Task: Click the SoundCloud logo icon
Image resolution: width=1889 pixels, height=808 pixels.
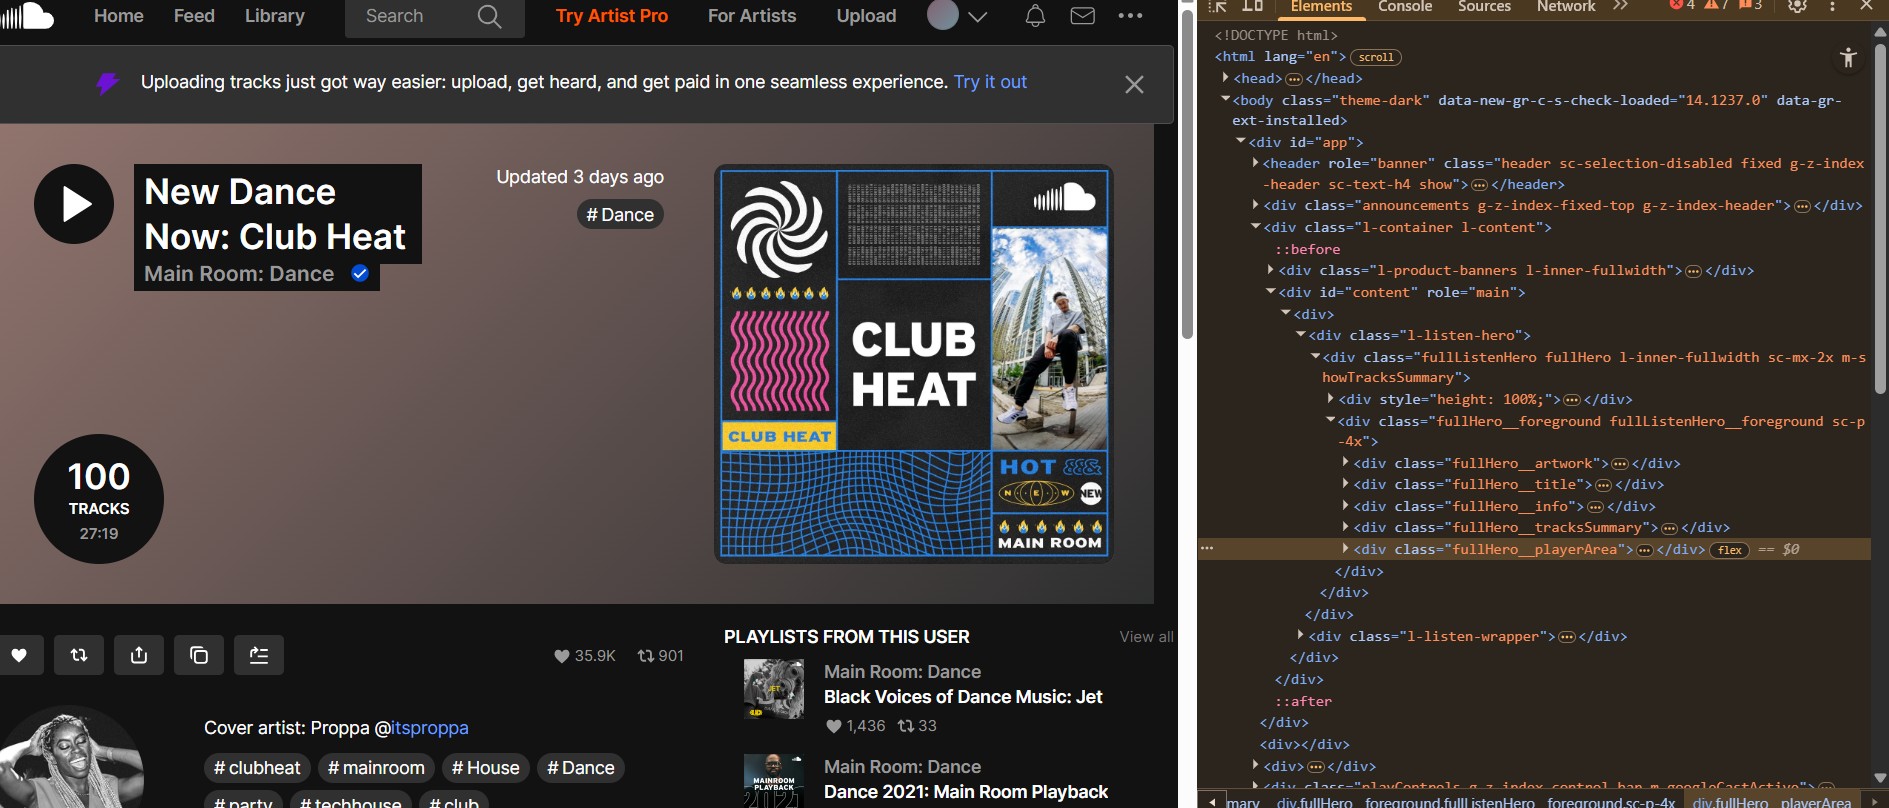Action: pos(27,15)
